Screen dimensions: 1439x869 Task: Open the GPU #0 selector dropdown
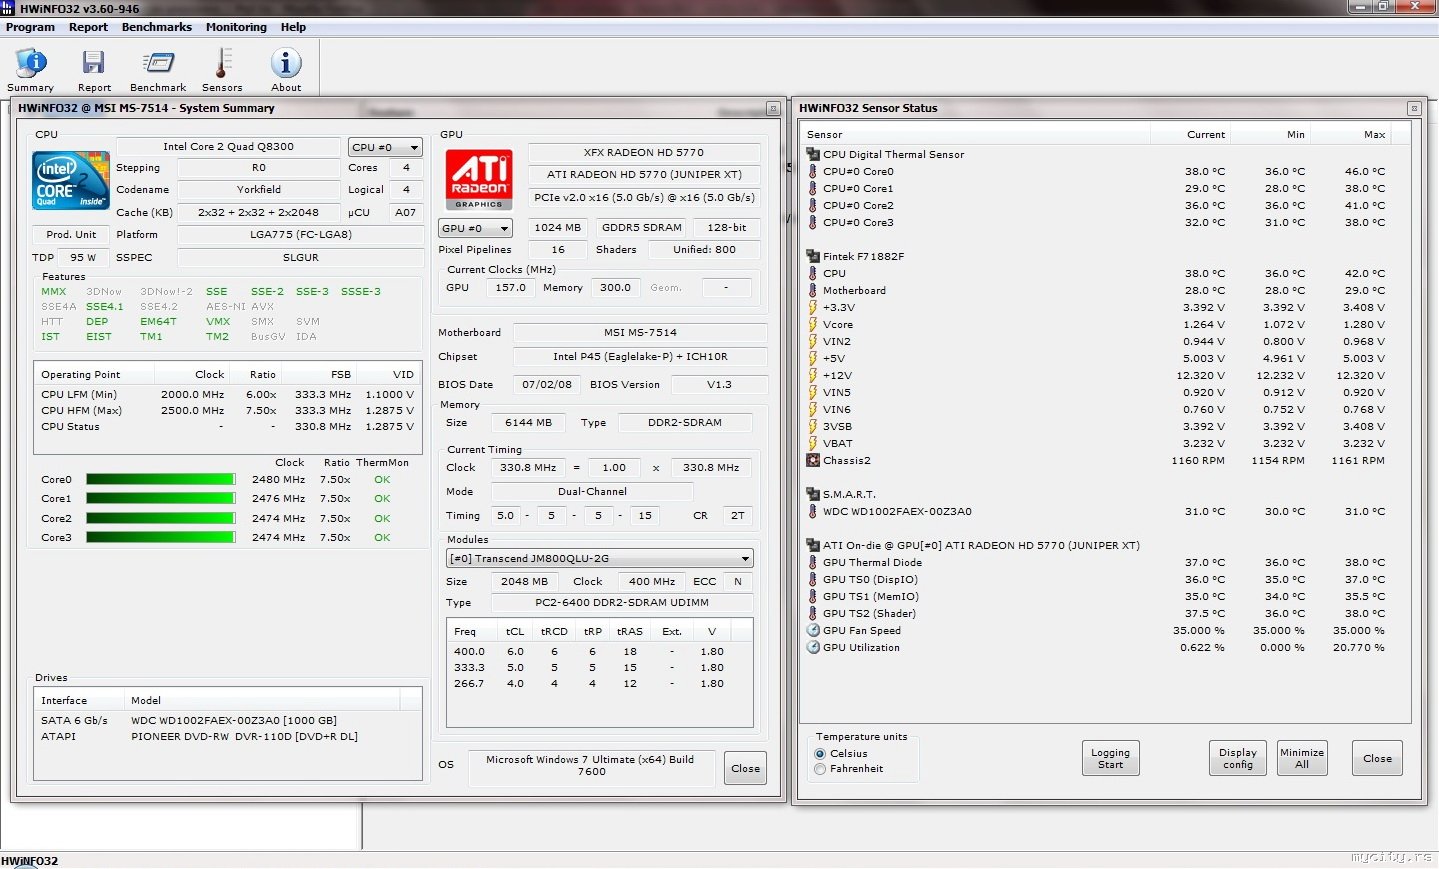pyautogui.click(x=476, y=228)
